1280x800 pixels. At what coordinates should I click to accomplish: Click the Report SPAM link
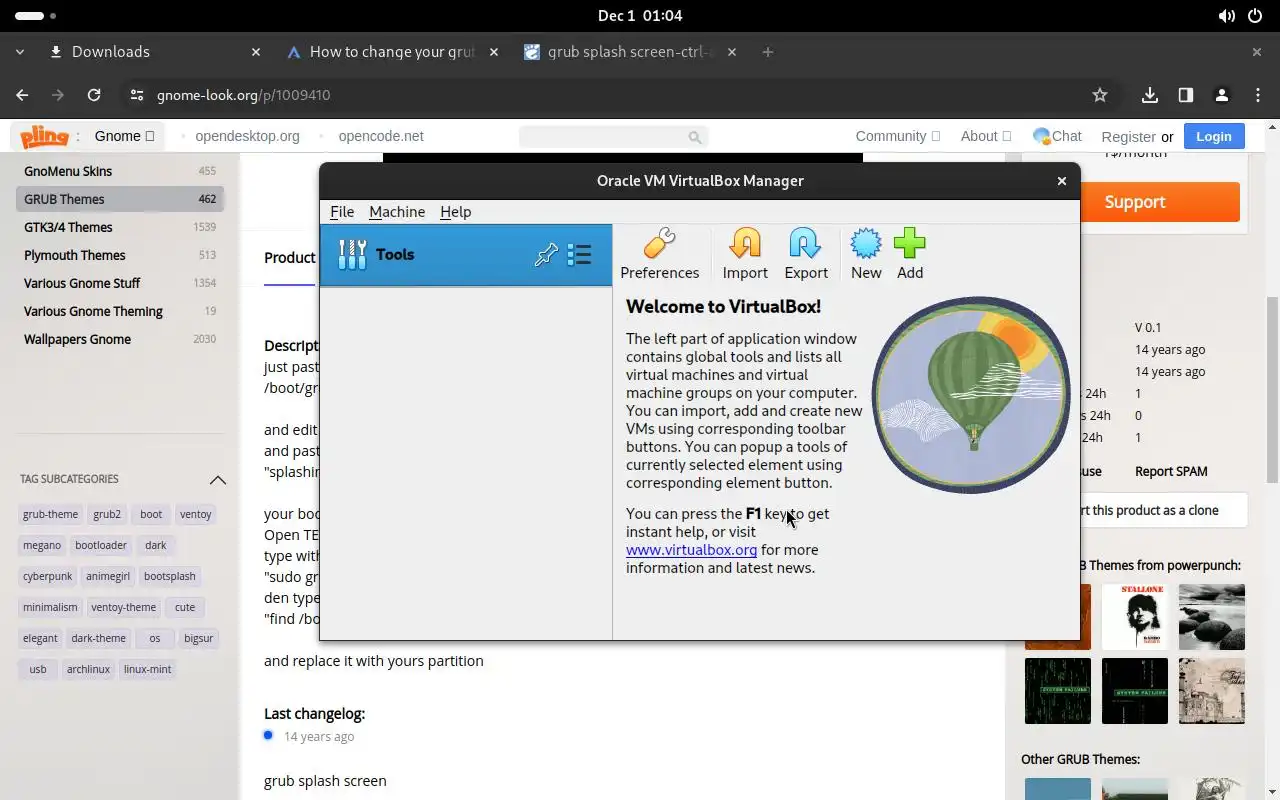click(x=1171, y=471)
